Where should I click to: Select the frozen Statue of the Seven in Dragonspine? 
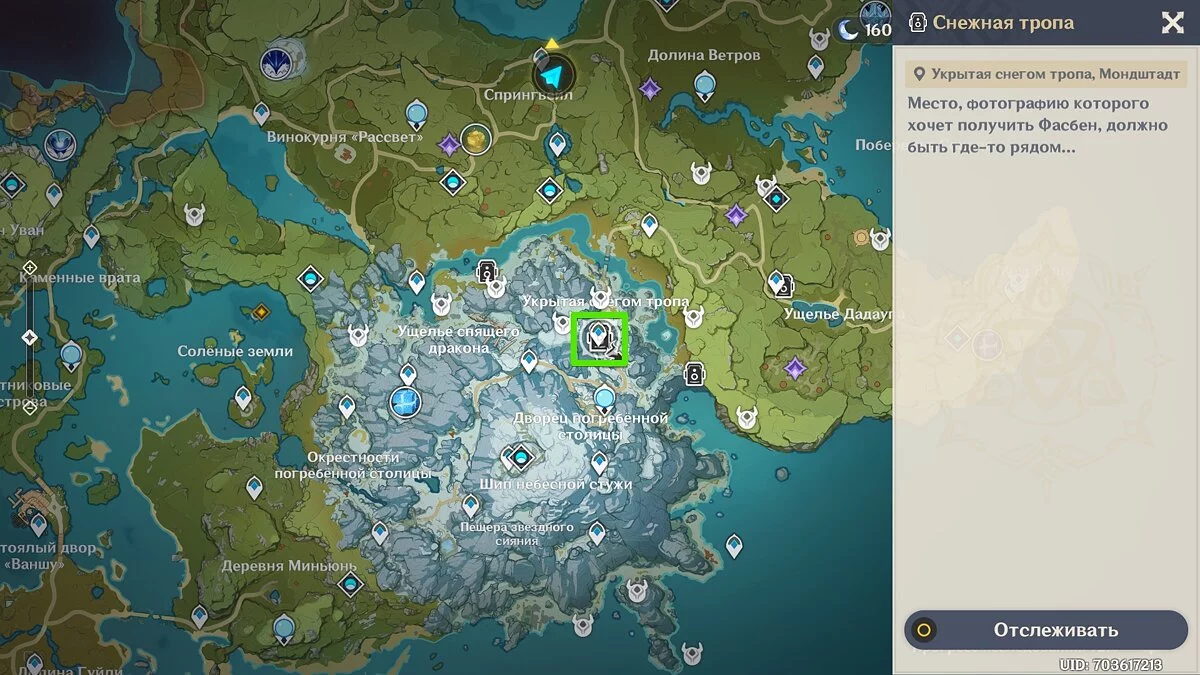405,402
